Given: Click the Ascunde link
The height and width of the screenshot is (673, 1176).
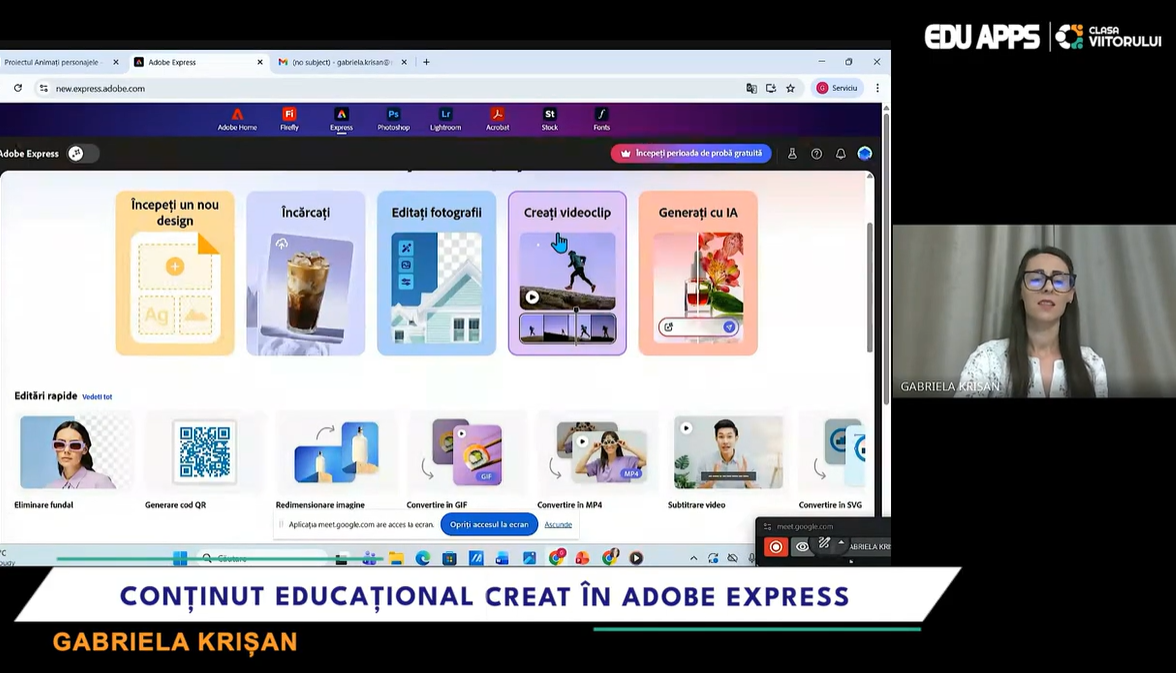Looking at the screenshot, I should click(x=558, y=524).
